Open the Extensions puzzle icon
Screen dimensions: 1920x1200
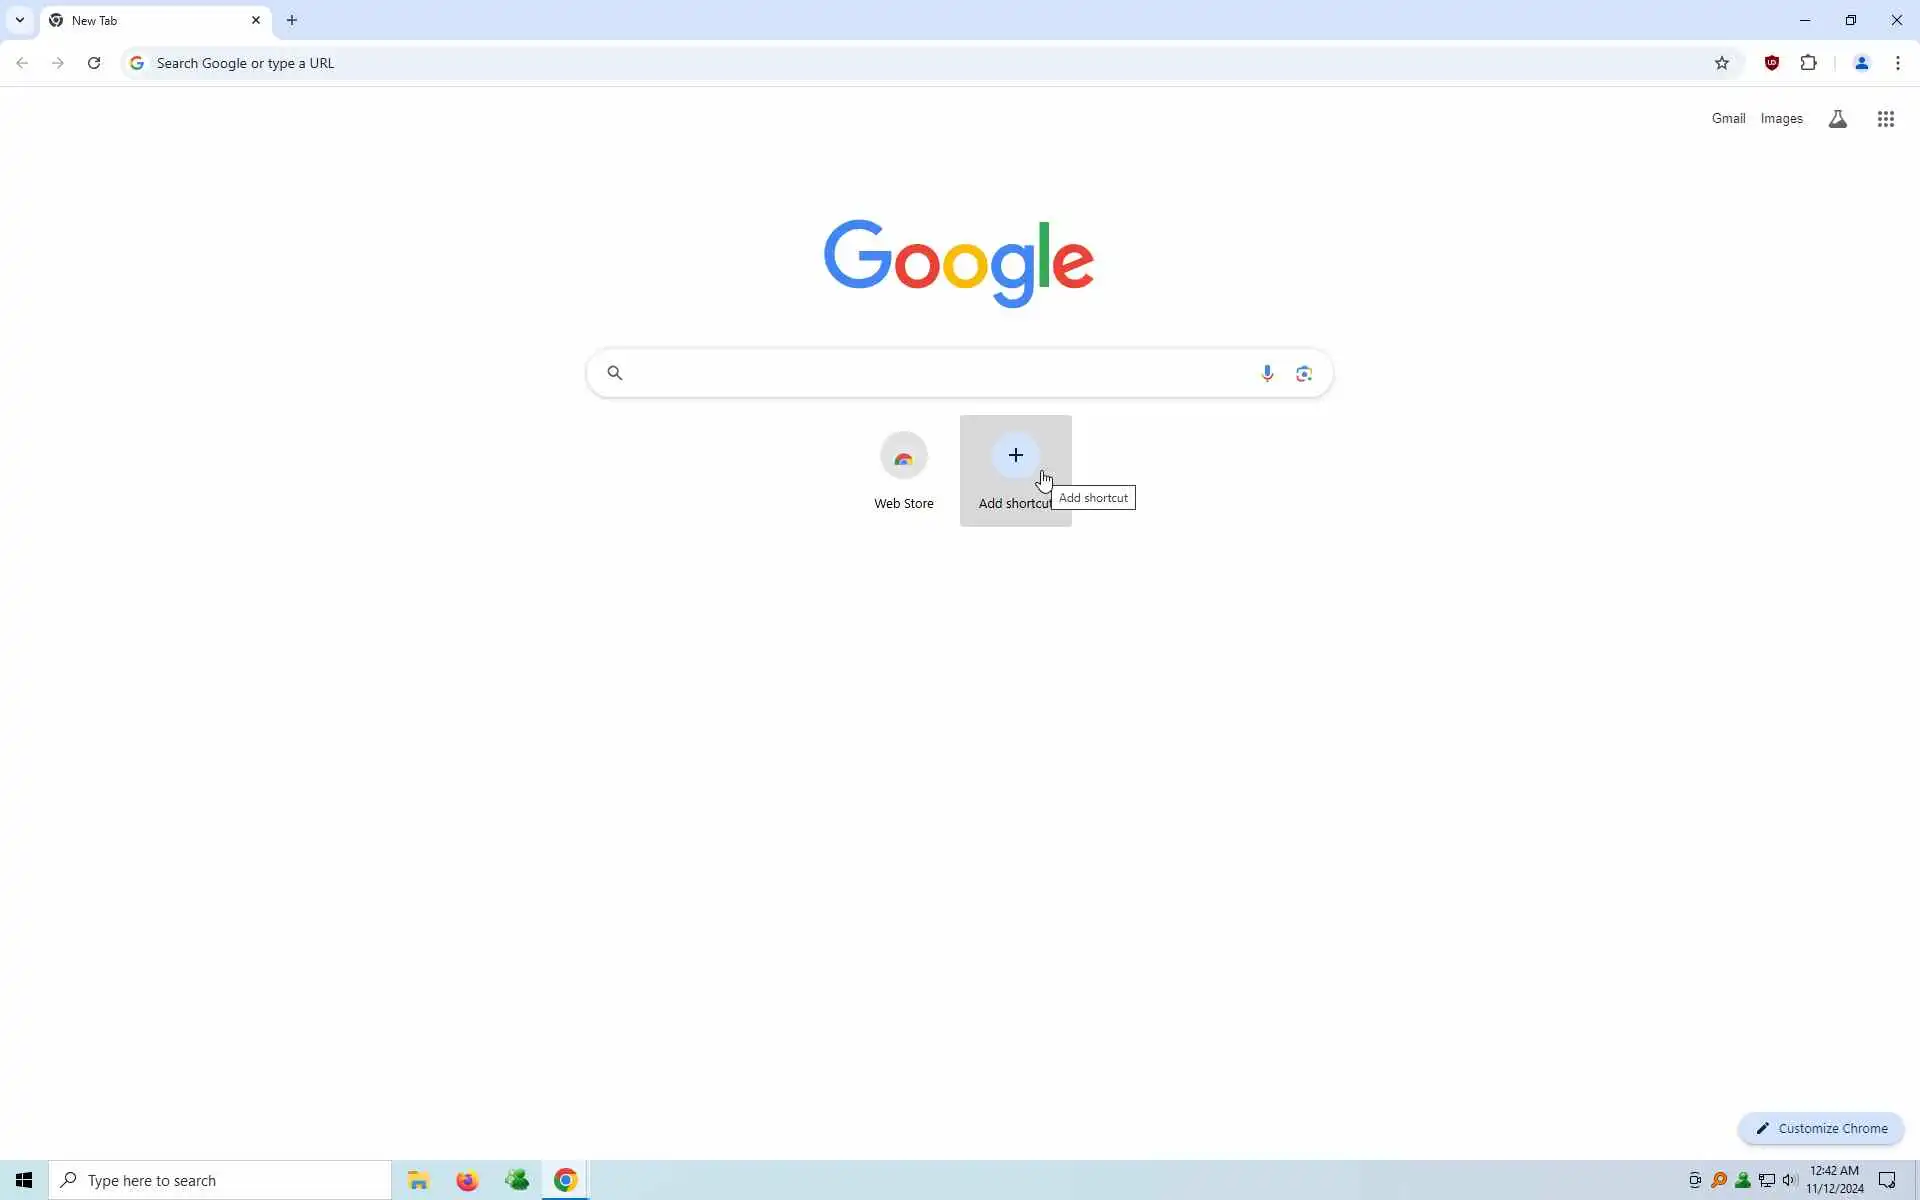click(1808, 63)
